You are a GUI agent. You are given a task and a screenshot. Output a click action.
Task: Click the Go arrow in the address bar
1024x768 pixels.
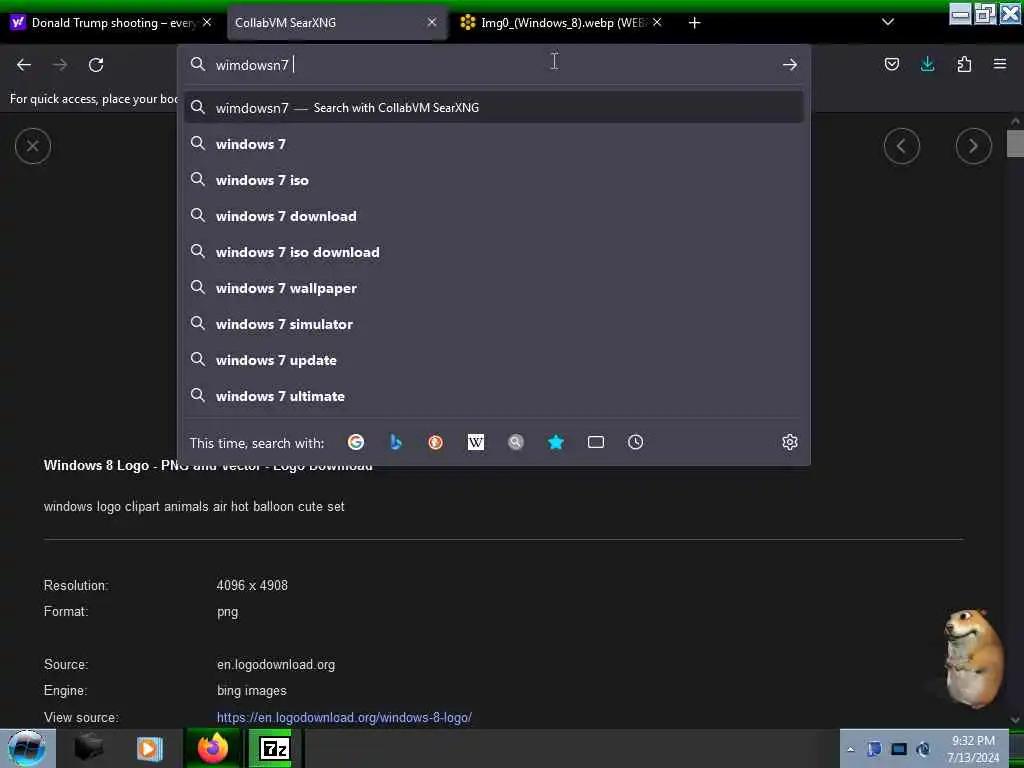(x=790, y=65)
